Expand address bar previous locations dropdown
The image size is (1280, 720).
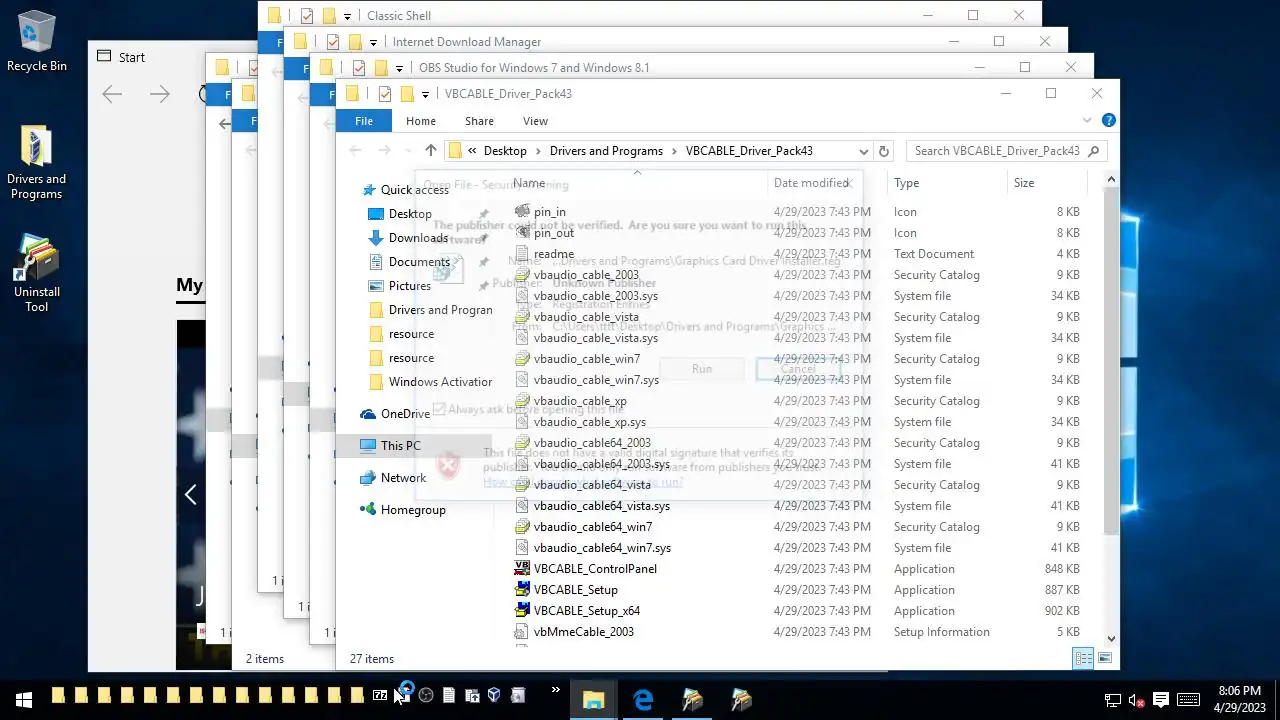click(863, 151)
